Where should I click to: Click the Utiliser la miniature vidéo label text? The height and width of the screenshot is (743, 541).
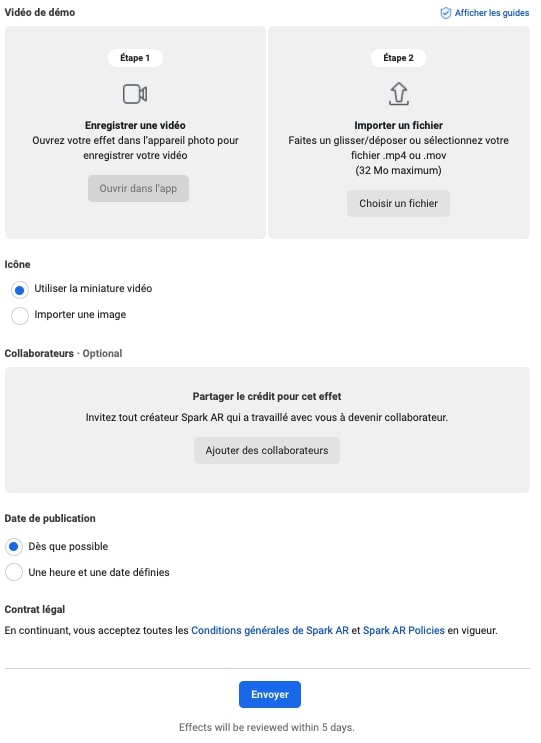click(93, 288)
